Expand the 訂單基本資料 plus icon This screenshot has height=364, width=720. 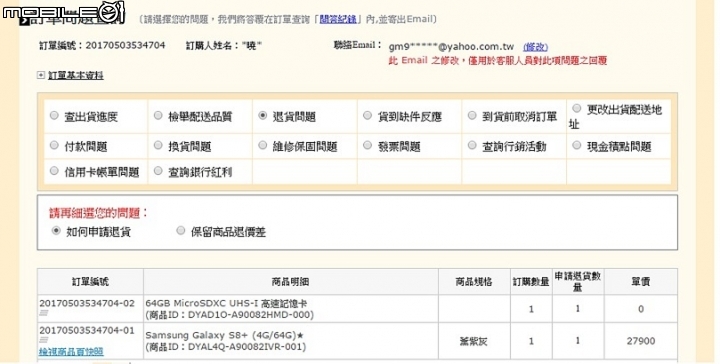click(41, 75)
